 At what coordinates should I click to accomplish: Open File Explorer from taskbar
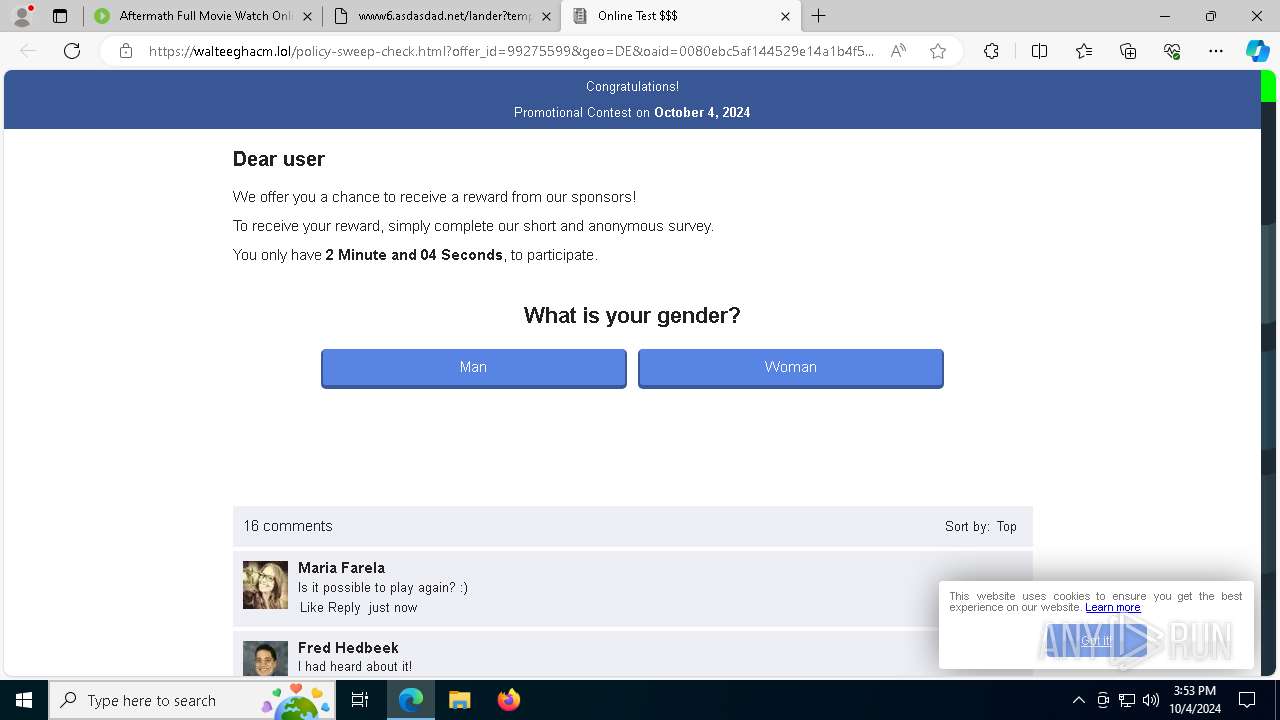pos(459,700)
